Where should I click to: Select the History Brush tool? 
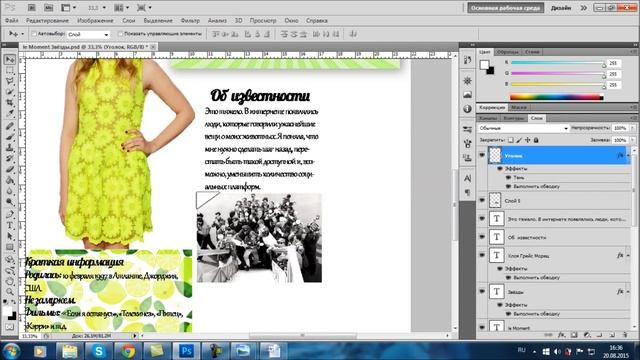[10, 158]
